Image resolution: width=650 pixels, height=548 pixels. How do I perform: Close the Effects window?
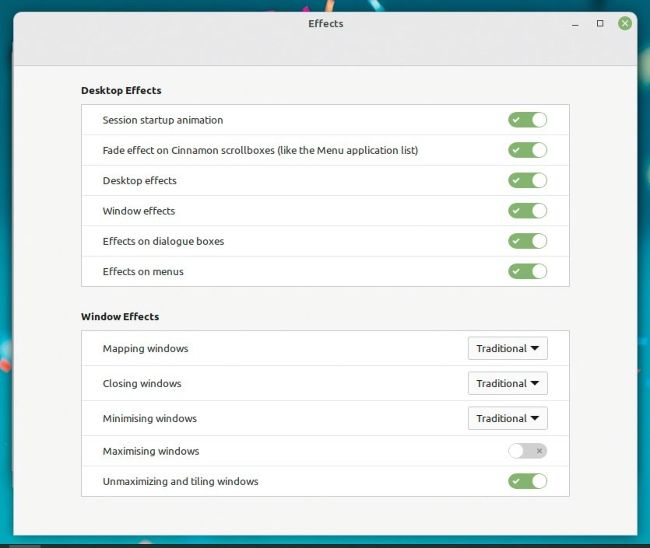coord(625,23)
